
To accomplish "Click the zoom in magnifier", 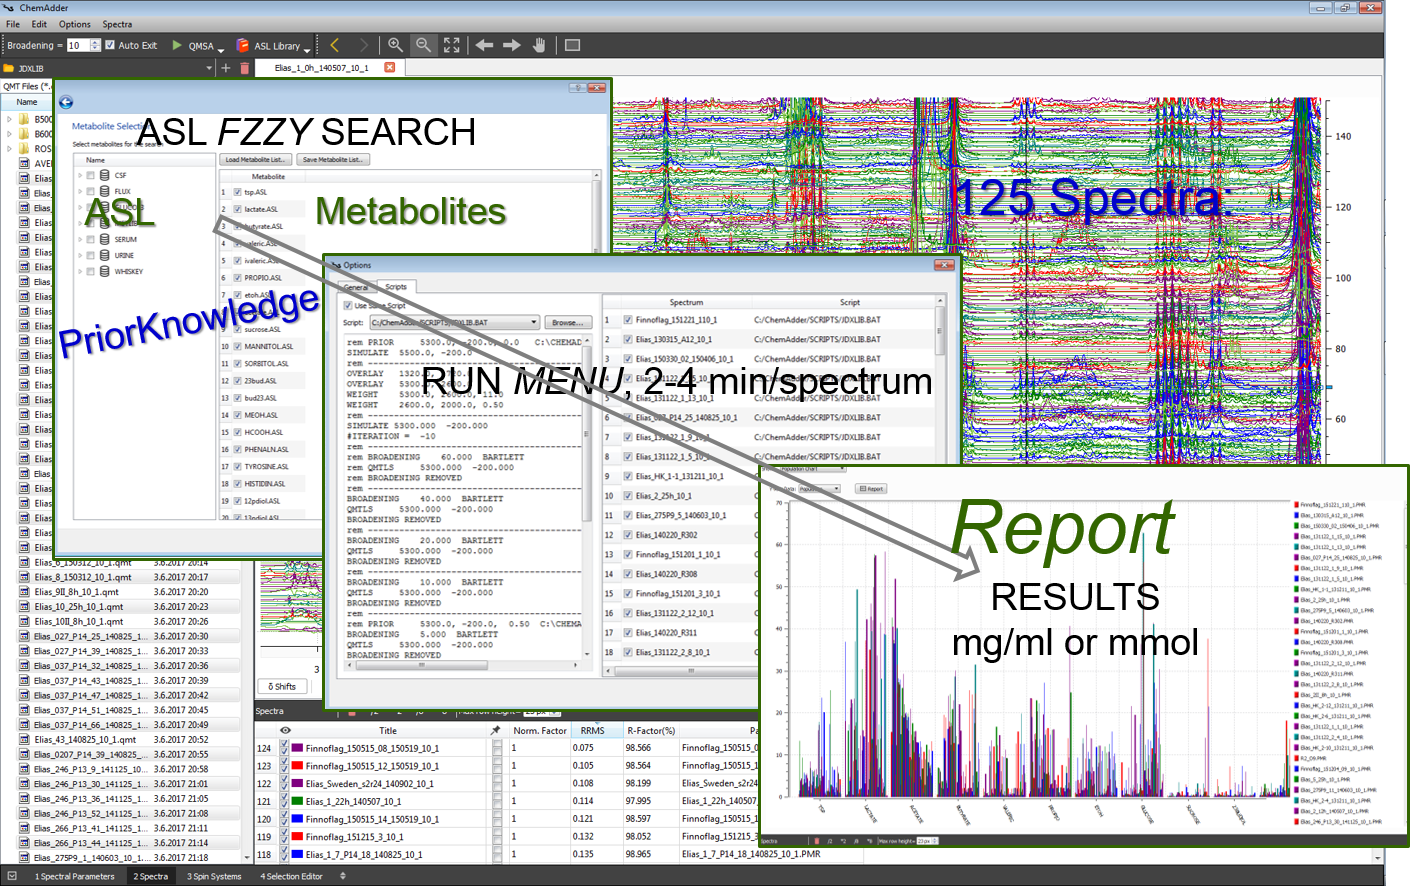I will tap(395, 45).
